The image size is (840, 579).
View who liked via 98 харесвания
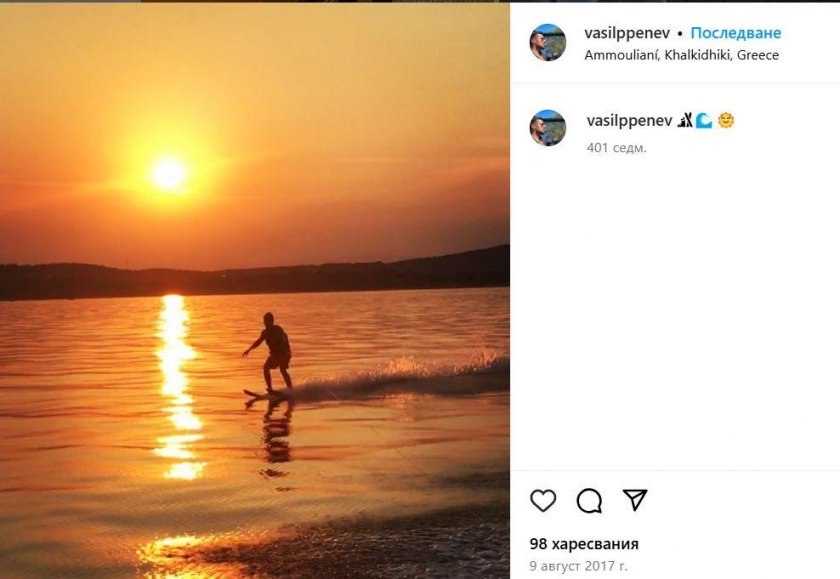(584, 544)
